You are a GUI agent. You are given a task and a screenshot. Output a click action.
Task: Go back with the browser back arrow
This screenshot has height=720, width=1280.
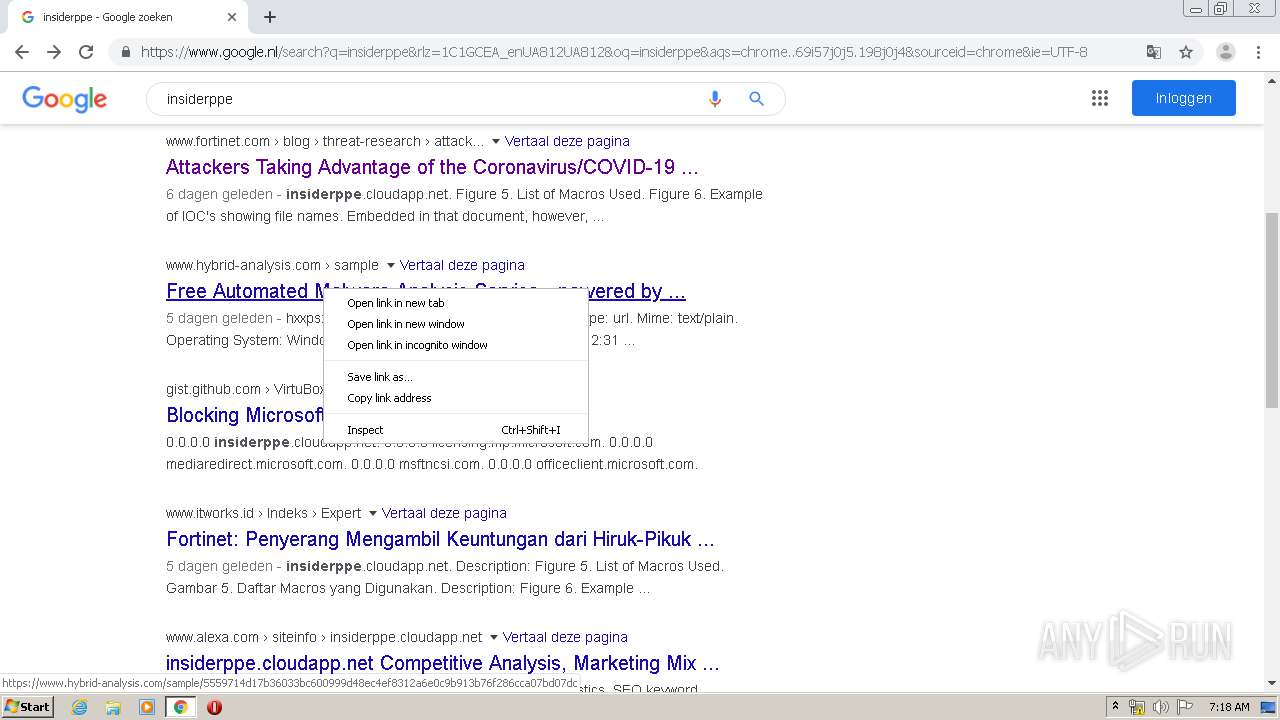pyautogui.click(x=22, y=52)
